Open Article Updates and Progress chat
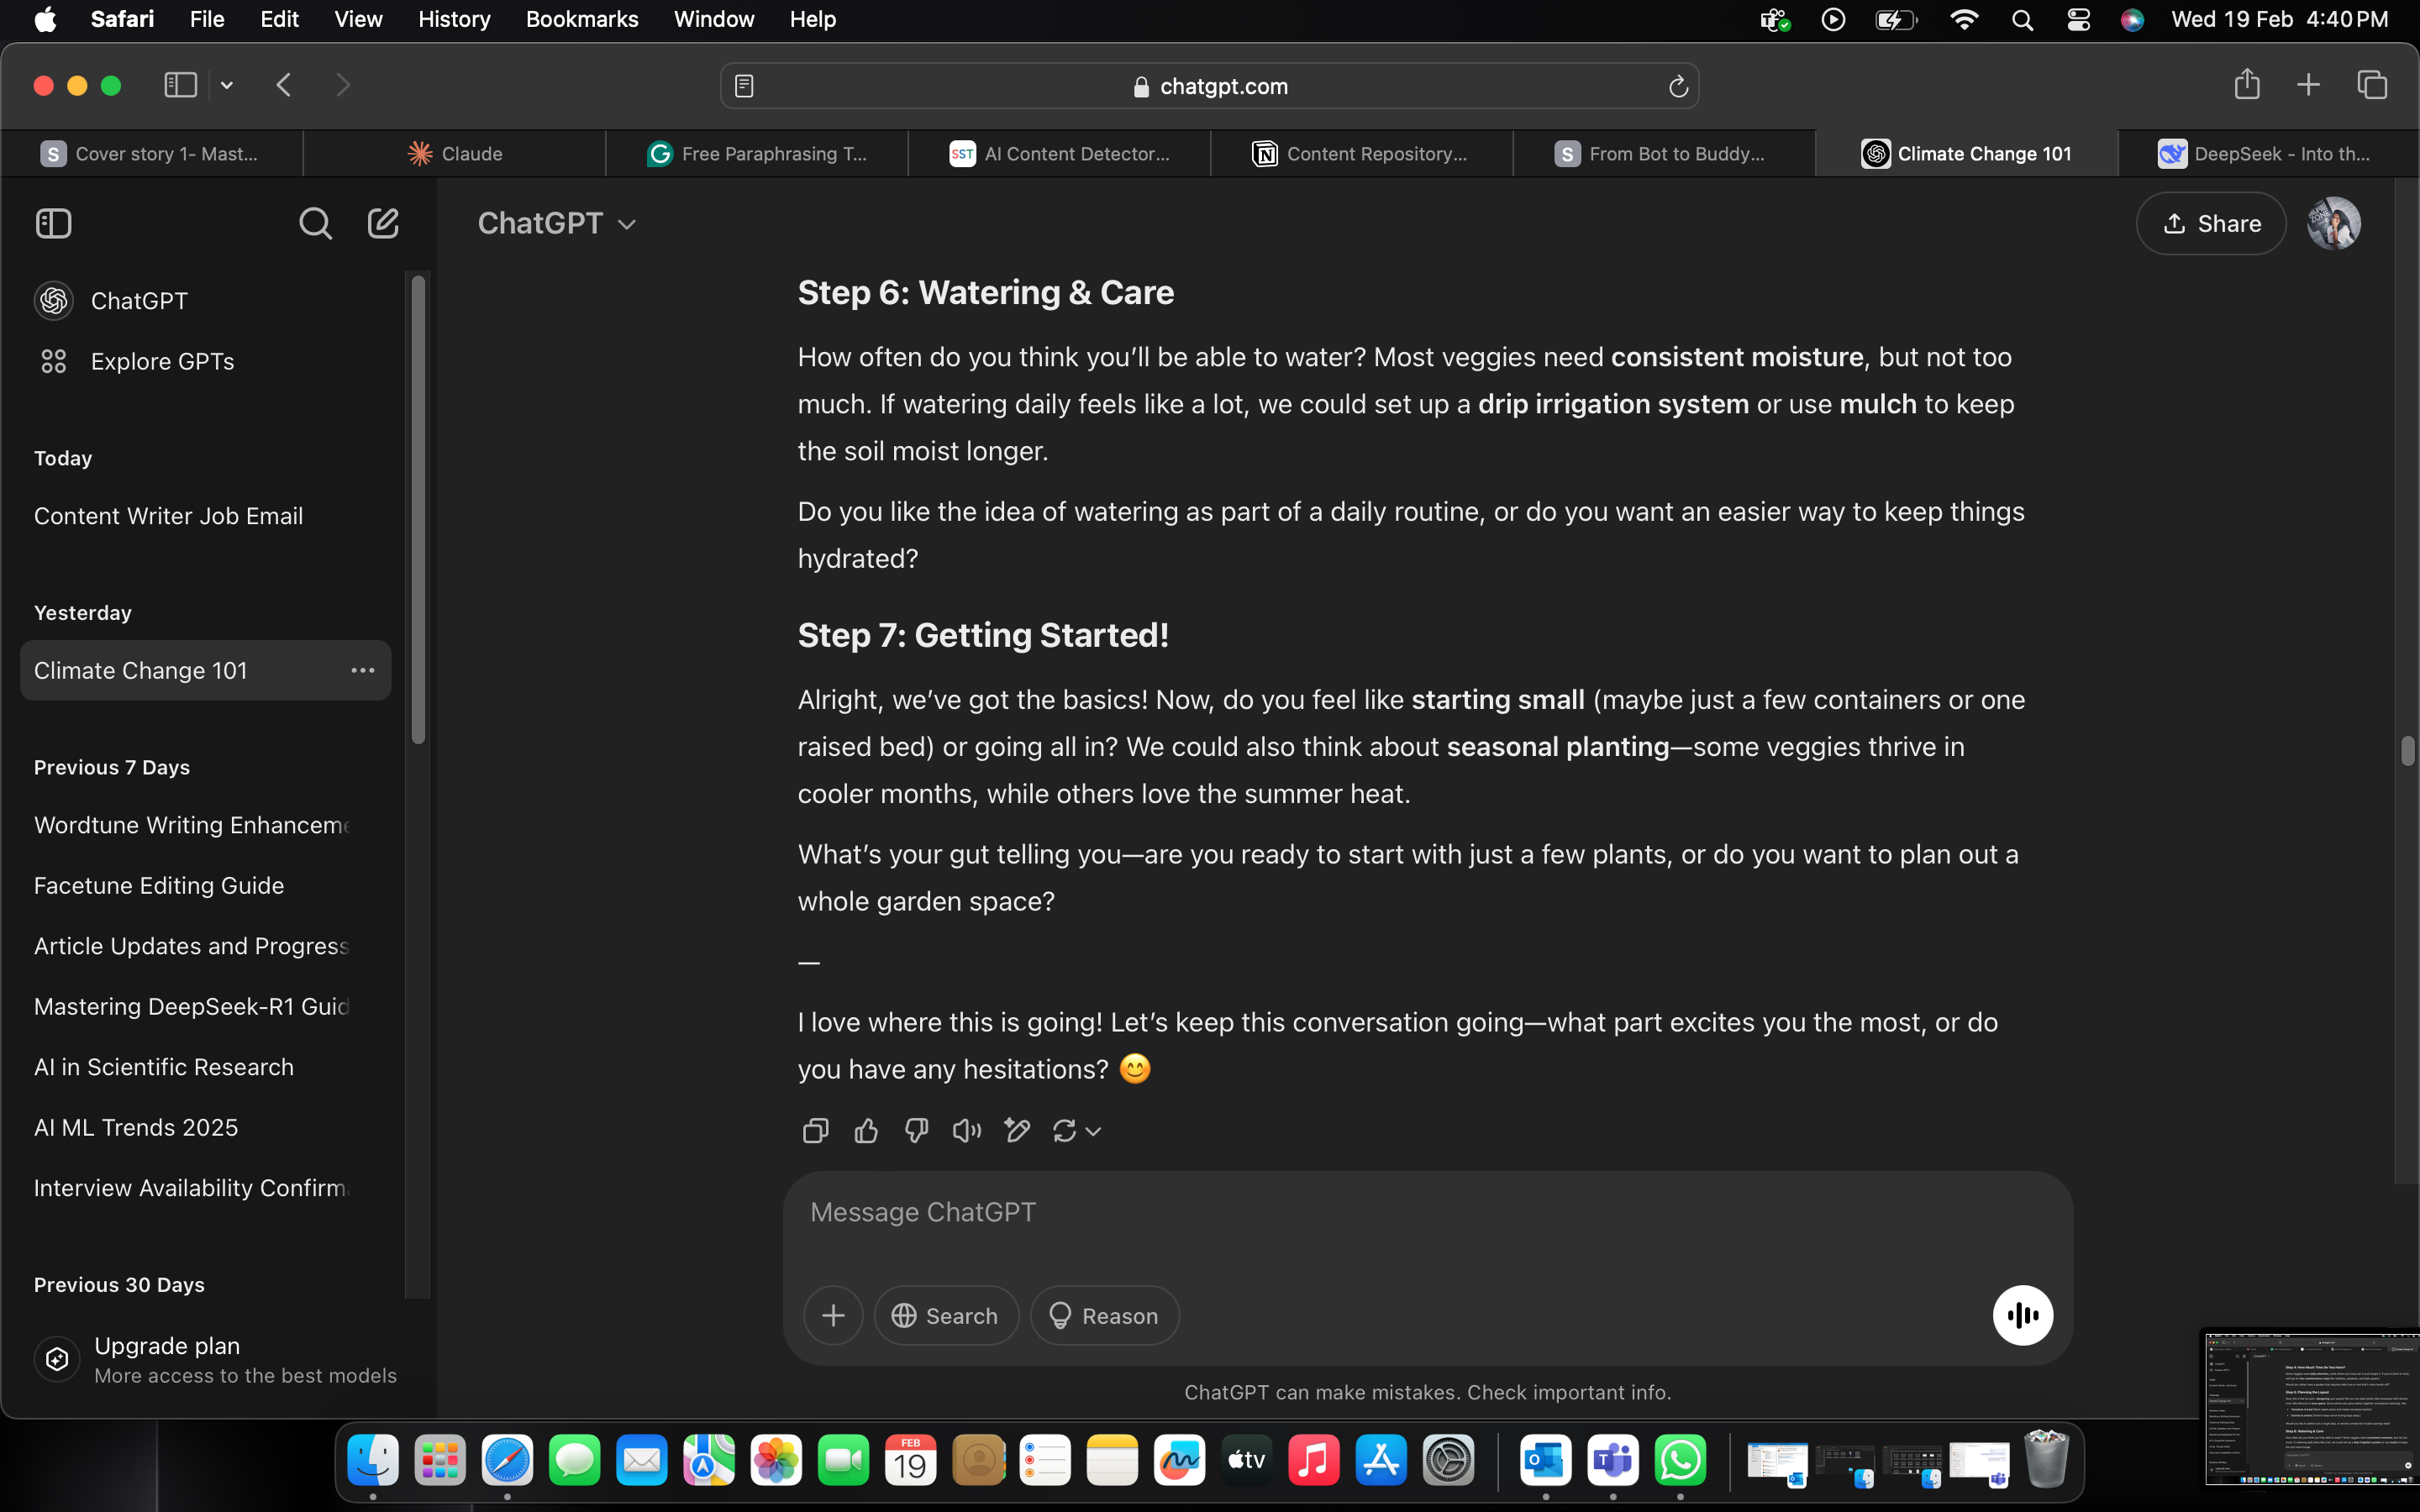Viewport: 2420px width, 1512px height. [x=205, y=946]
